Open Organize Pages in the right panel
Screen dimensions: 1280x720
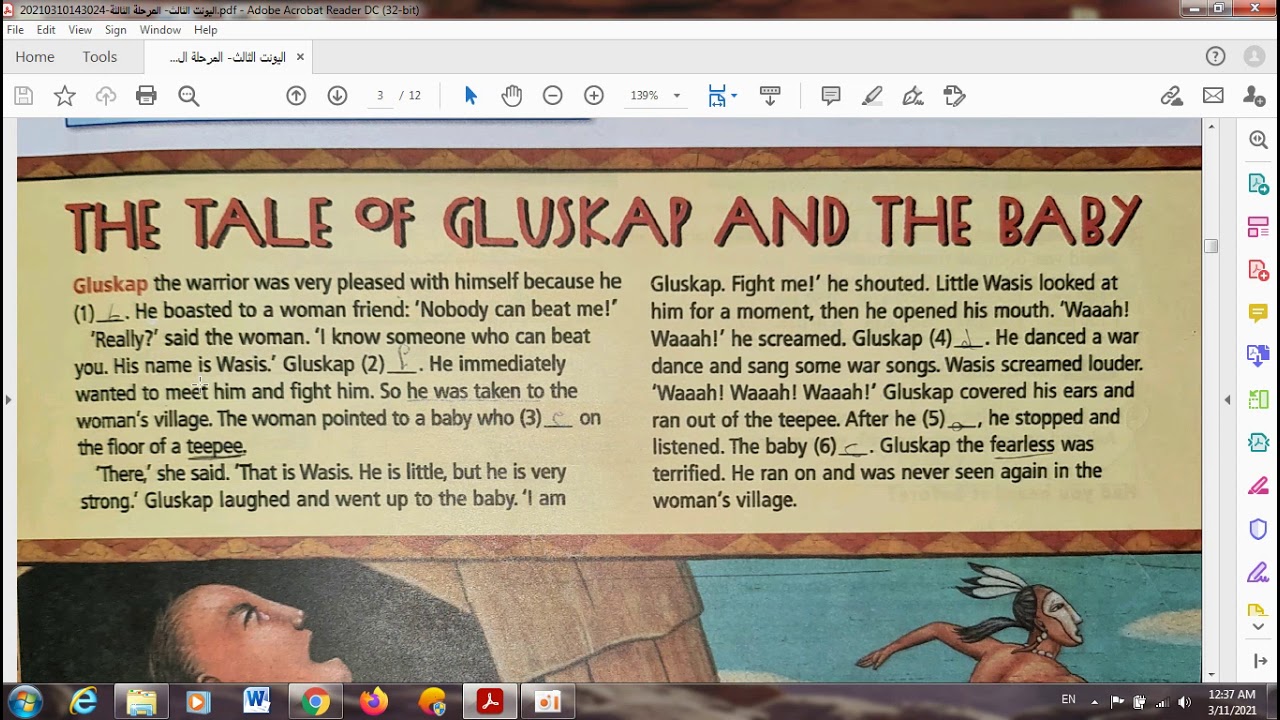(x=1258, y=227)
